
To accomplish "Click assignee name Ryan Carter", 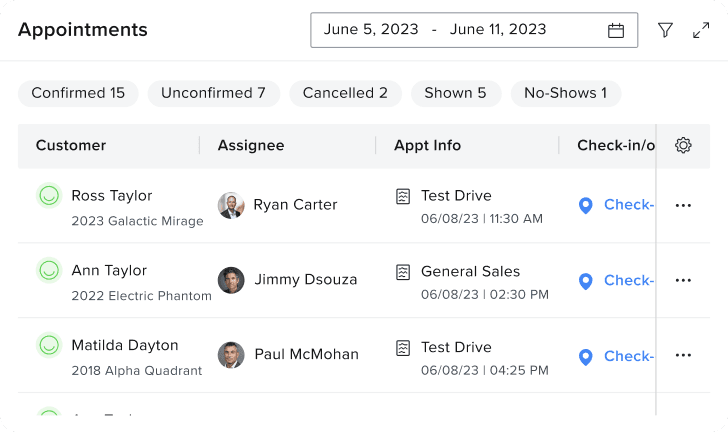I will point(295,205).
